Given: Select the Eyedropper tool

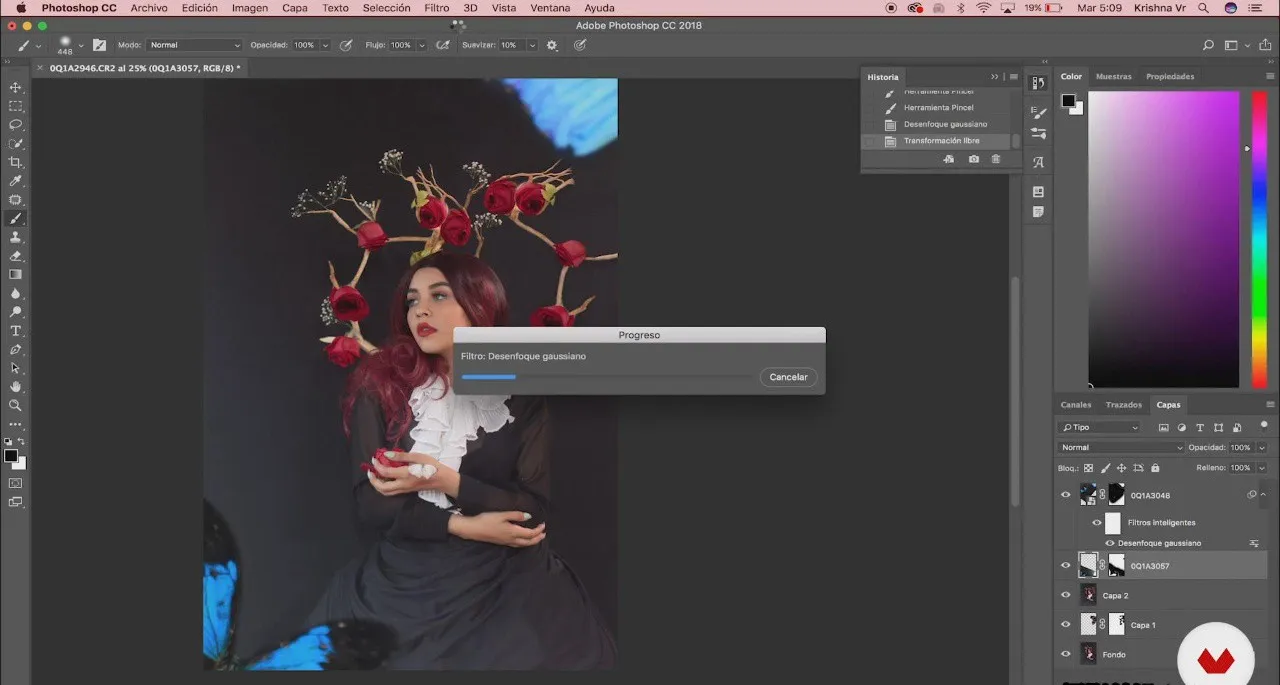Looking at the screenshot, I should coord(15,181).
